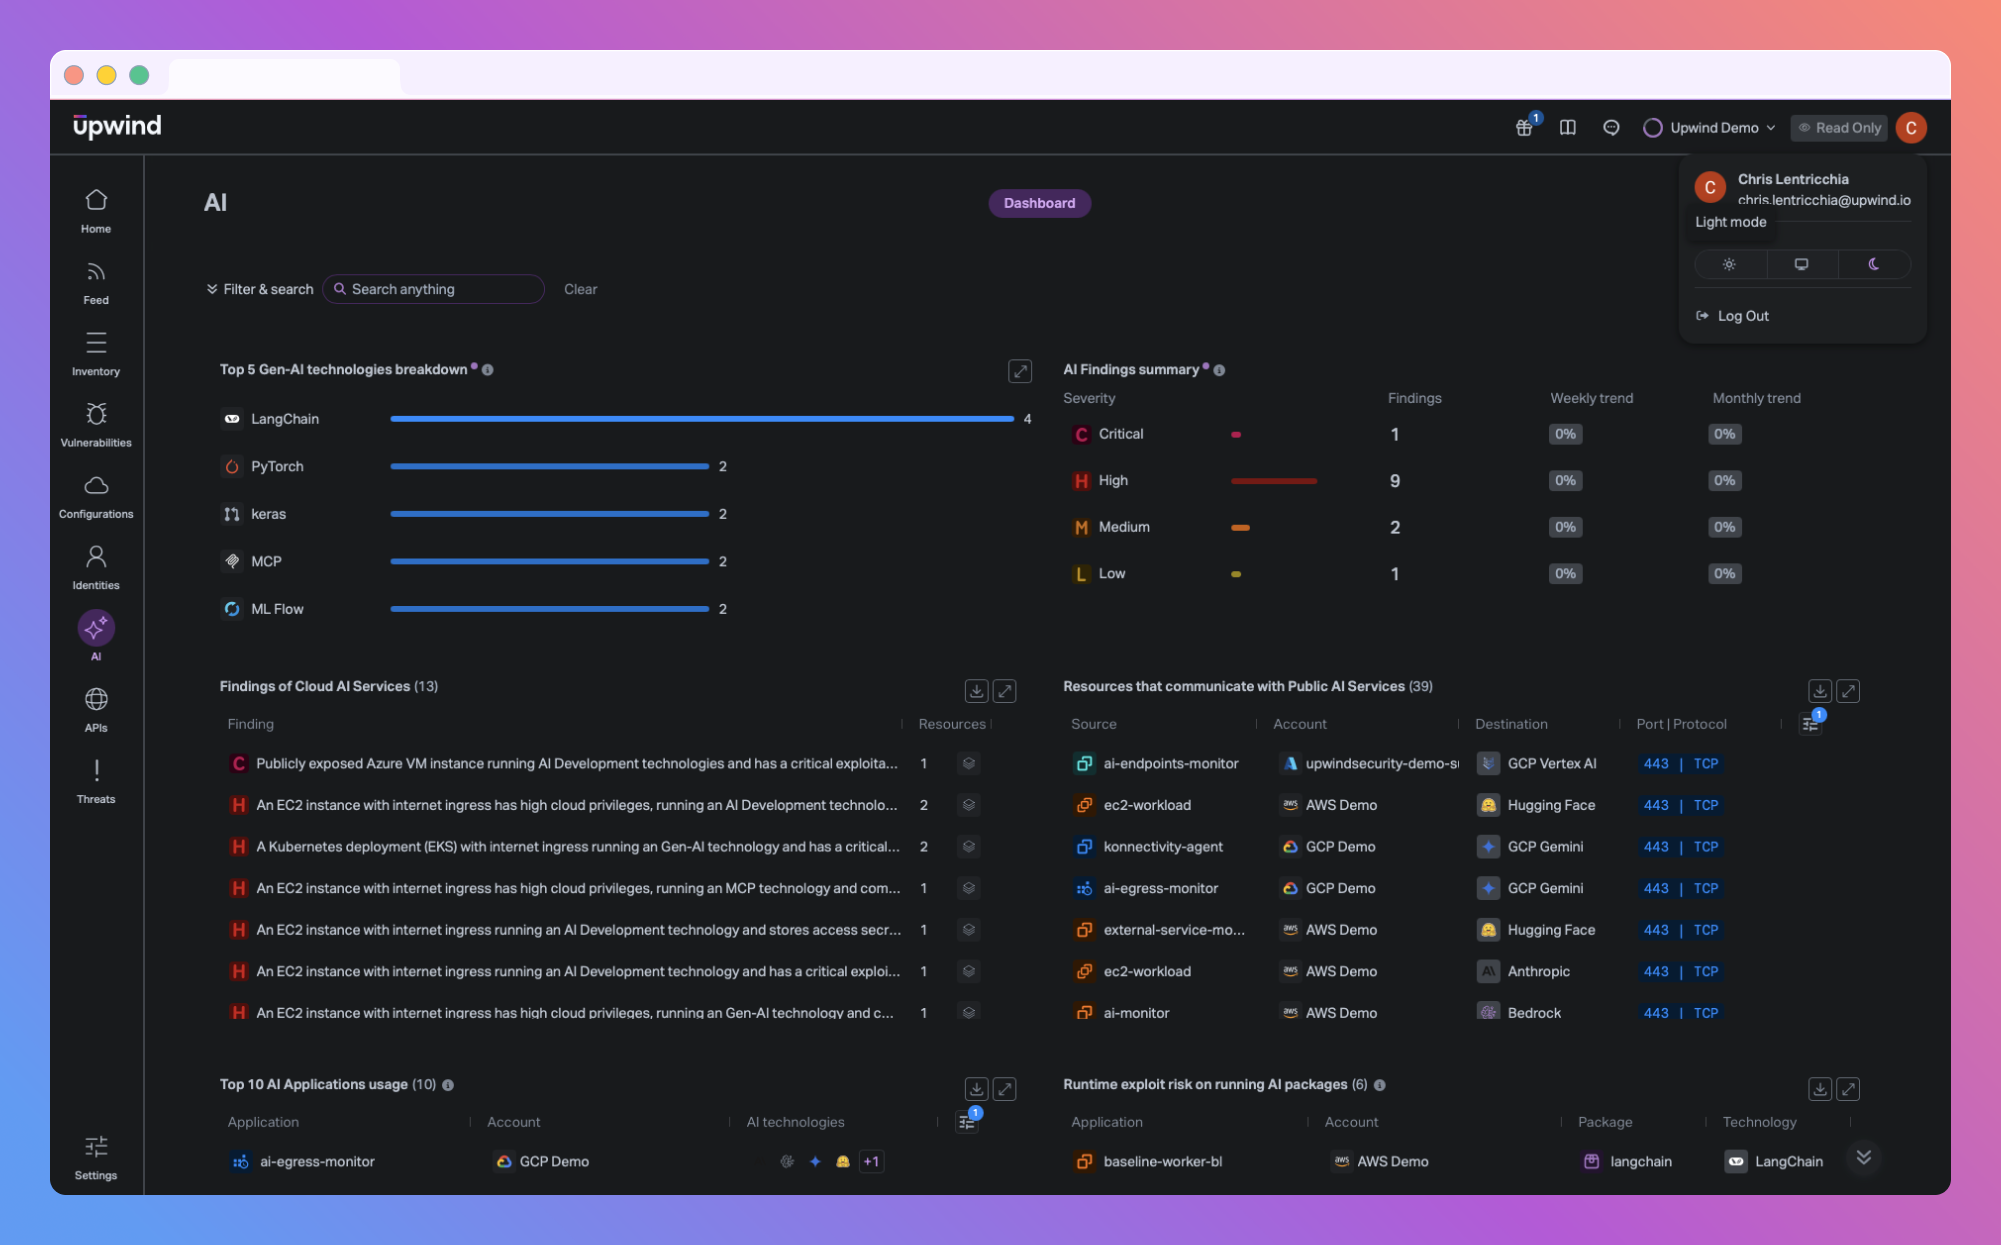Open the documentation book icon in the header
This screenshot has width=2001, height=1245.
pos(1567,128)
